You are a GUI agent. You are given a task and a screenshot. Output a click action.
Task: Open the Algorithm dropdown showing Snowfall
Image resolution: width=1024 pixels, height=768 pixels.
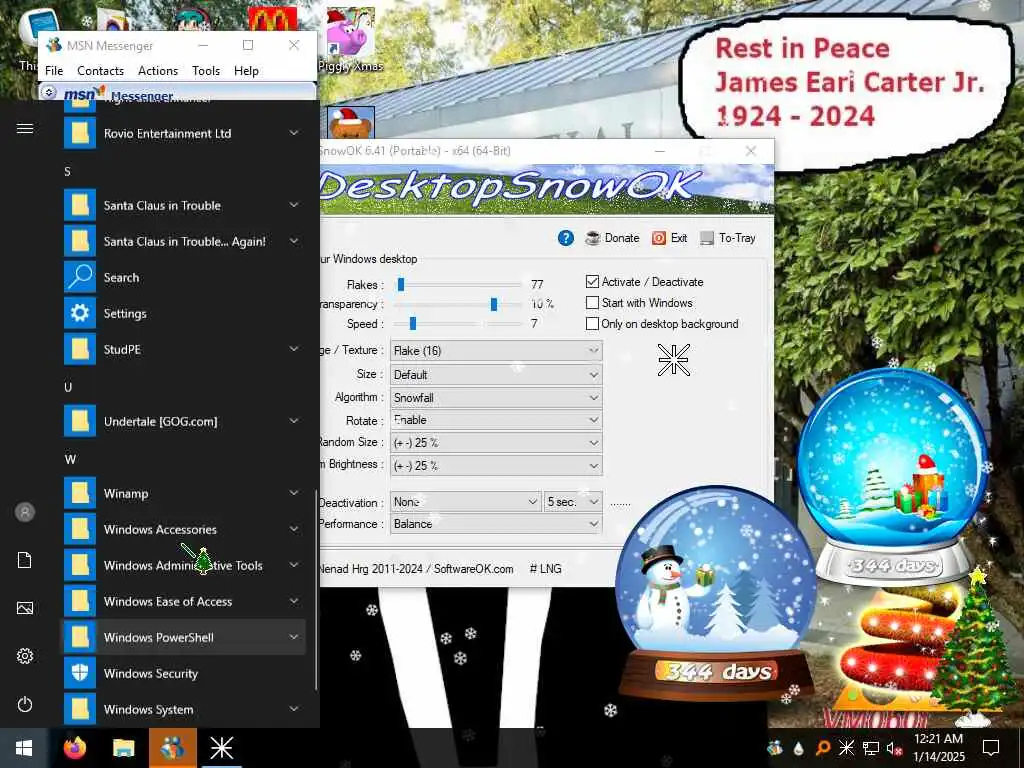pyautogui.click(x=496, y=398)
